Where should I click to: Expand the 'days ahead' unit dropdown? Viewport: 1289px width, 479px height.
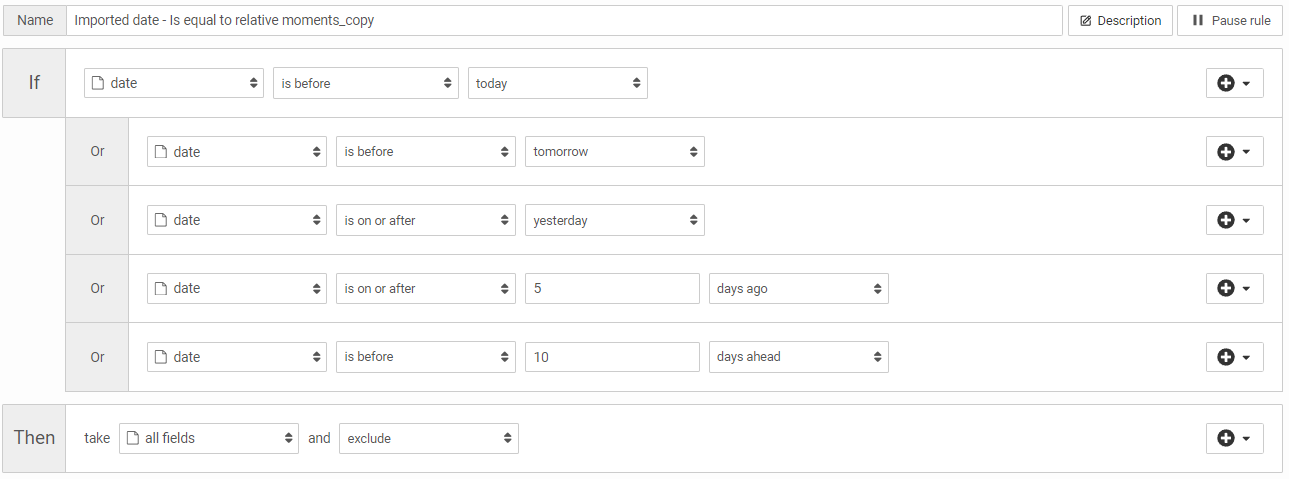[798, 357]
